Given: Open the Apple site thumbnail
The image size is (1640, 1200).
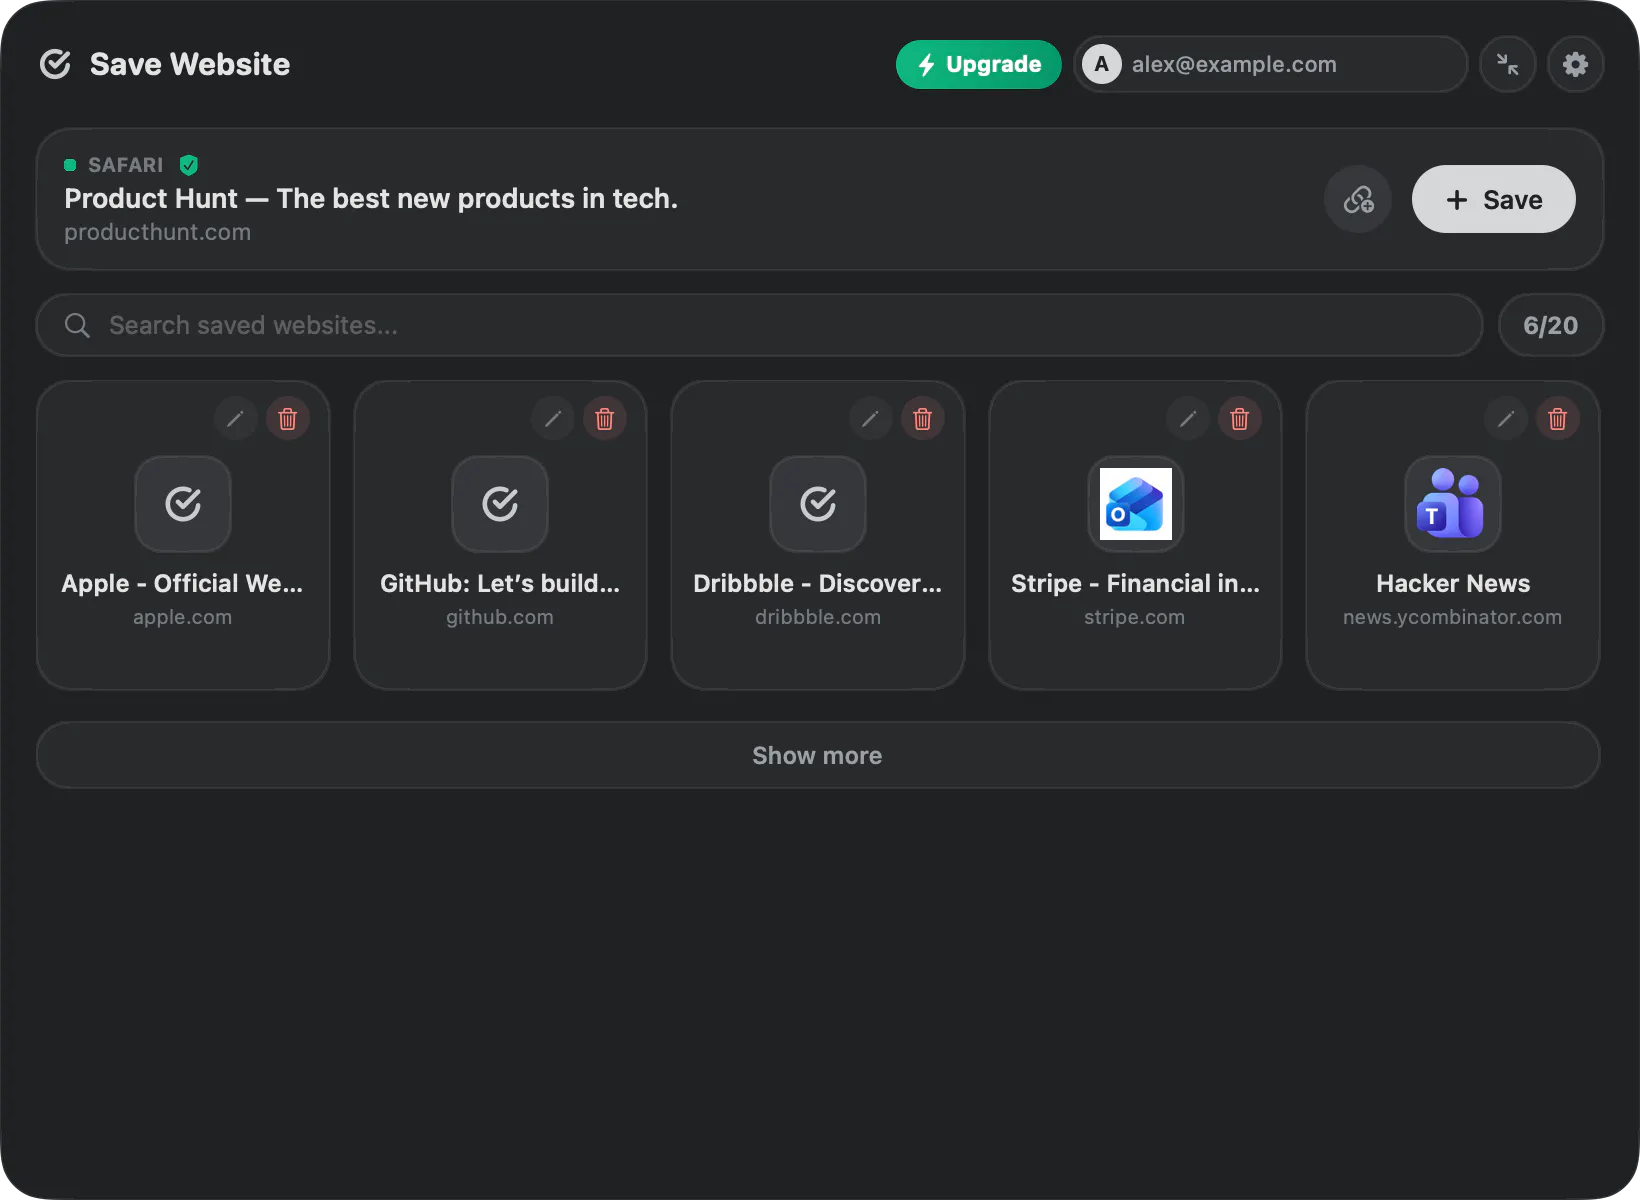Looking at the screenshot, I should point(183,504).
